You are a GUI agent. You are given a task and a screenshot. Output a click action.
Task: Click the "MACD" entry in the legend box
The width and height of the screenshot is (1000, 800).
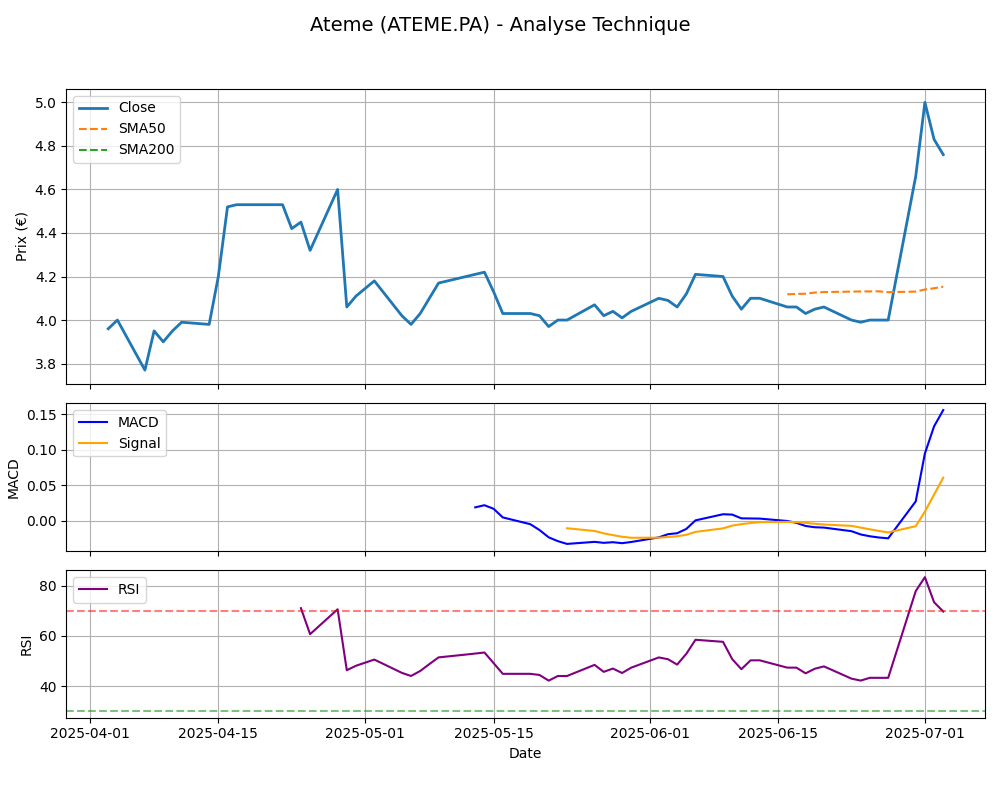pos(138,422)
